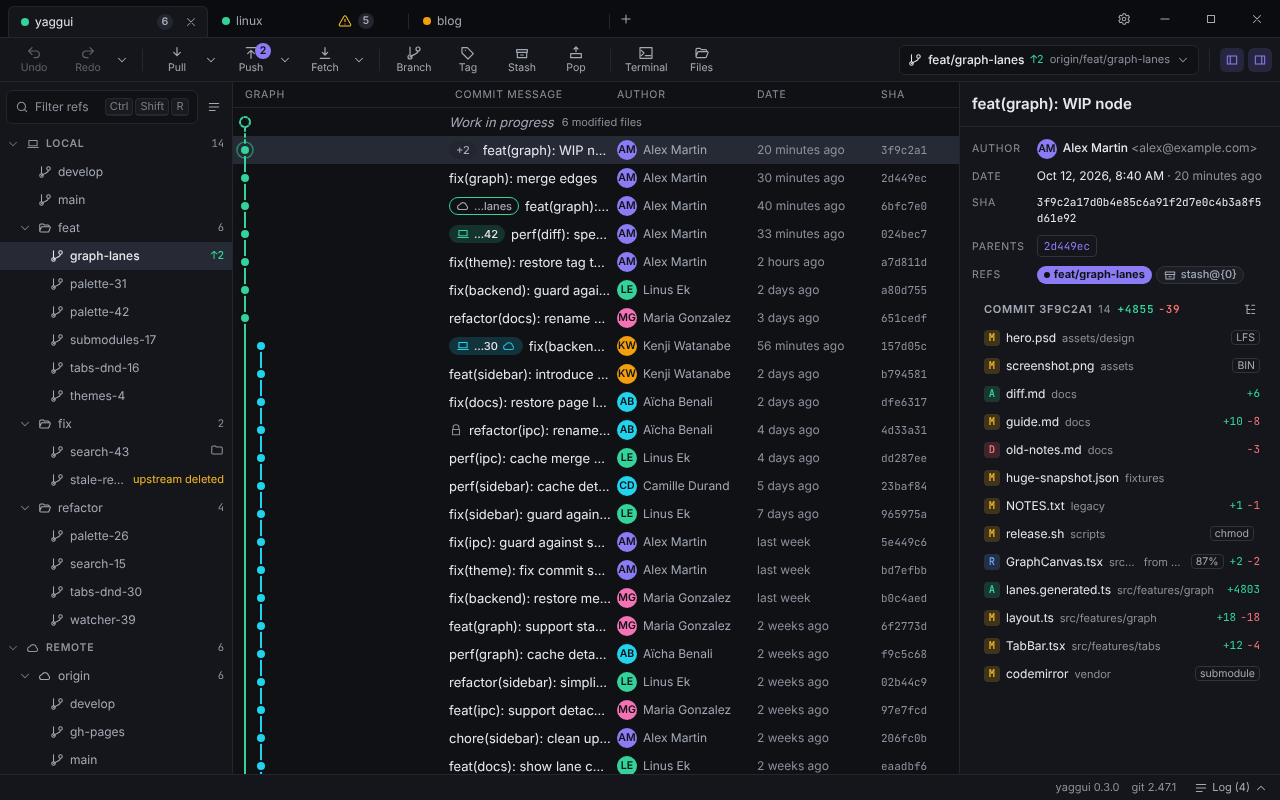Open the Terminal from the toolbar
Image resolution: width=1280 pixels, height=800 pixels.
646,59
